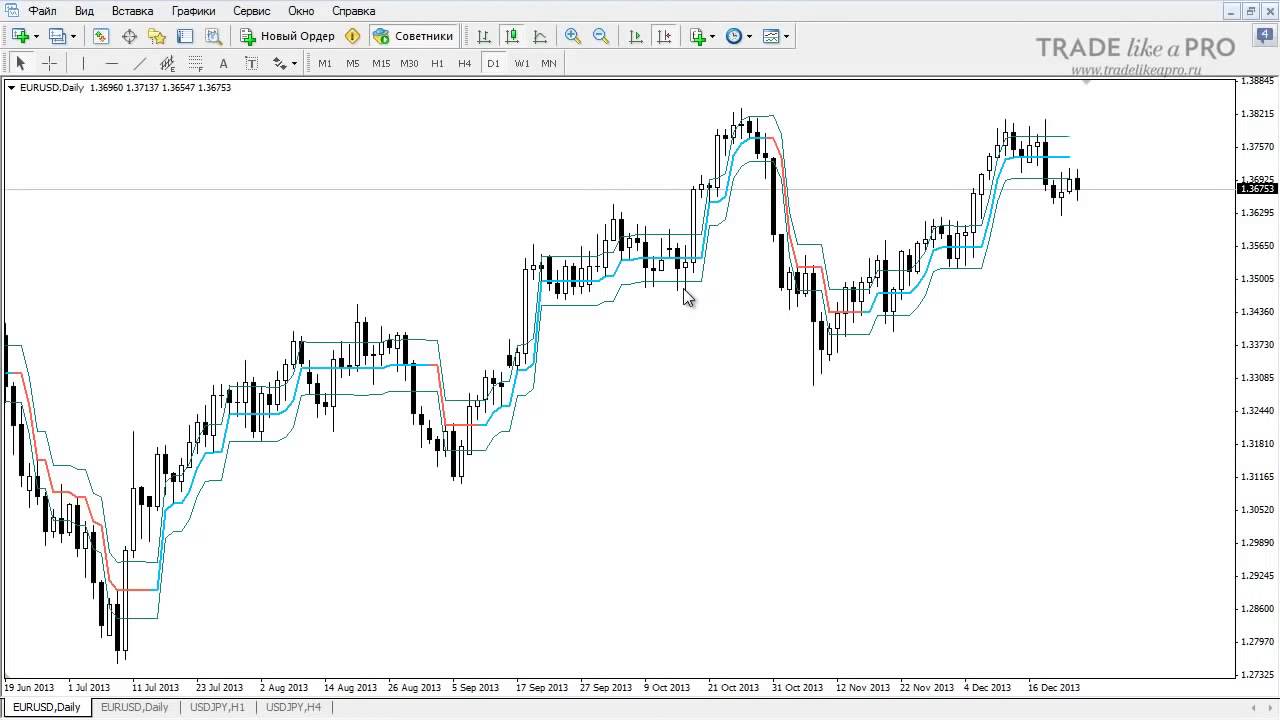Switch to H4 timeframe
This screenshot has width=1280, height=720.
point(464,63)
